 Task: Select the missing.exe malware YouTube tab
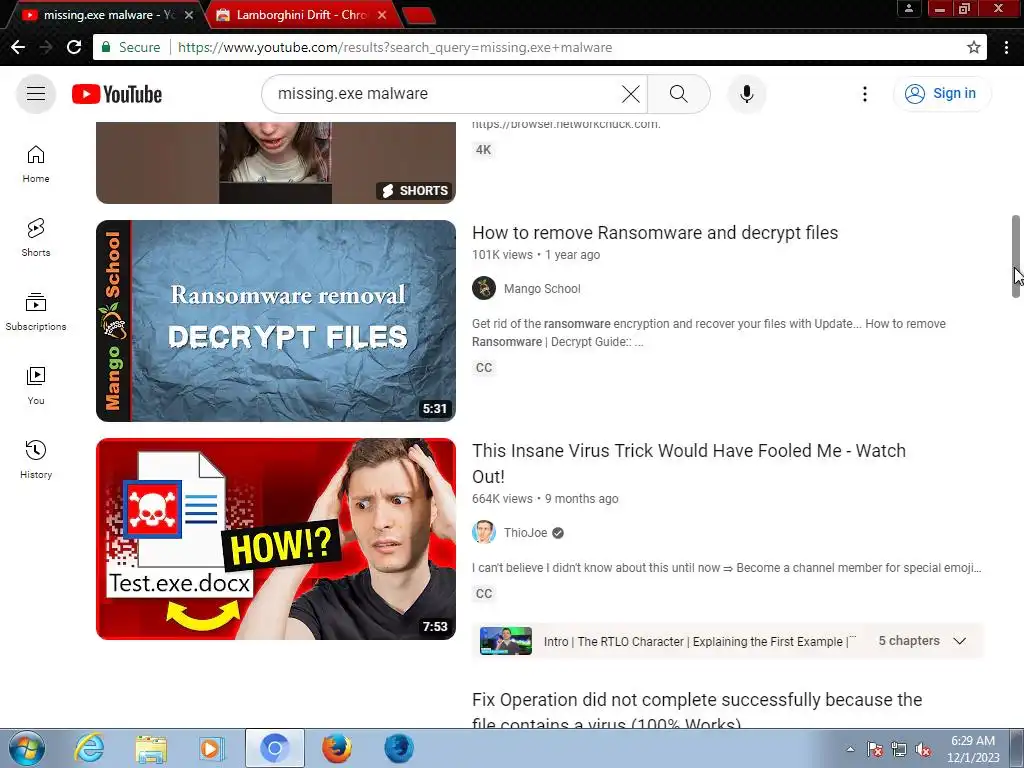[x=101, y=14]
